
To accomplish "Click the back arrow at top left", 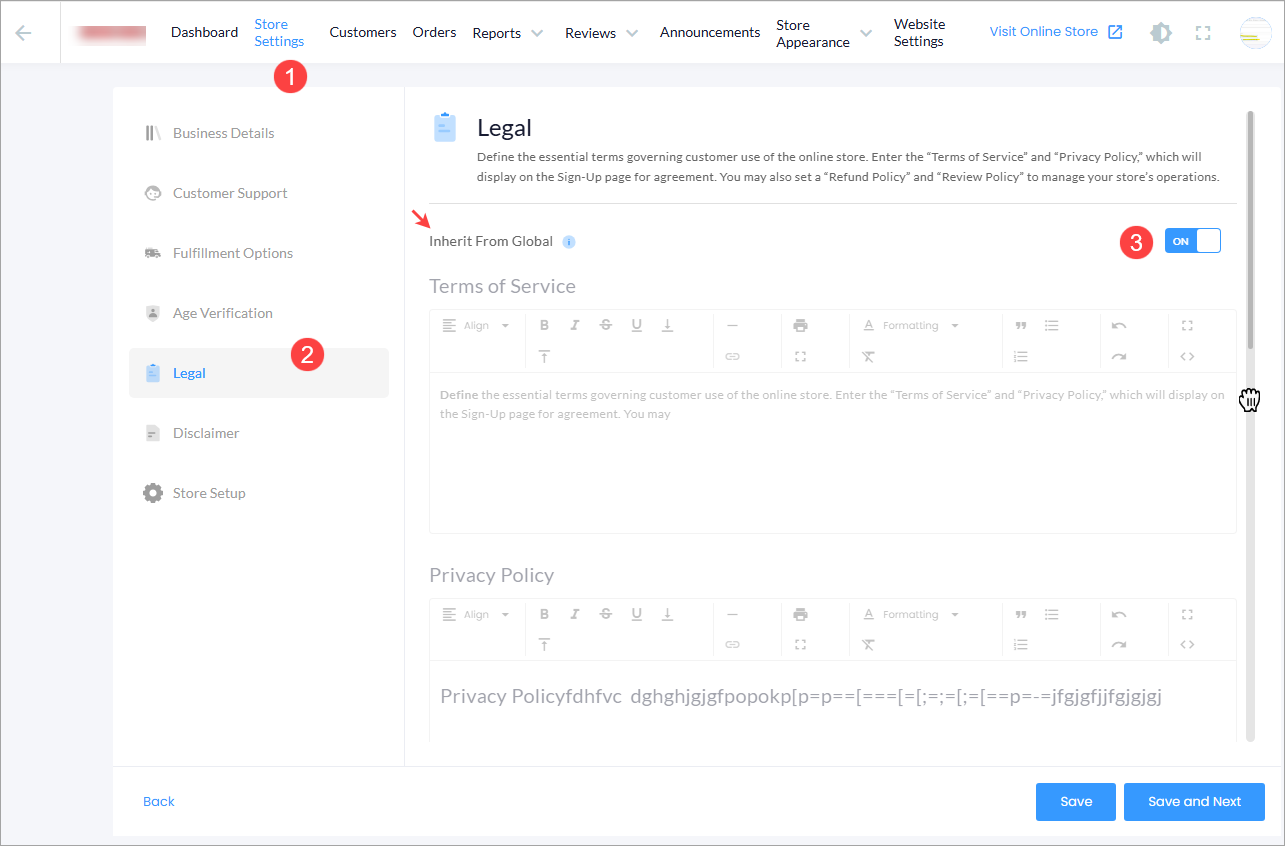I will point(23,33).
